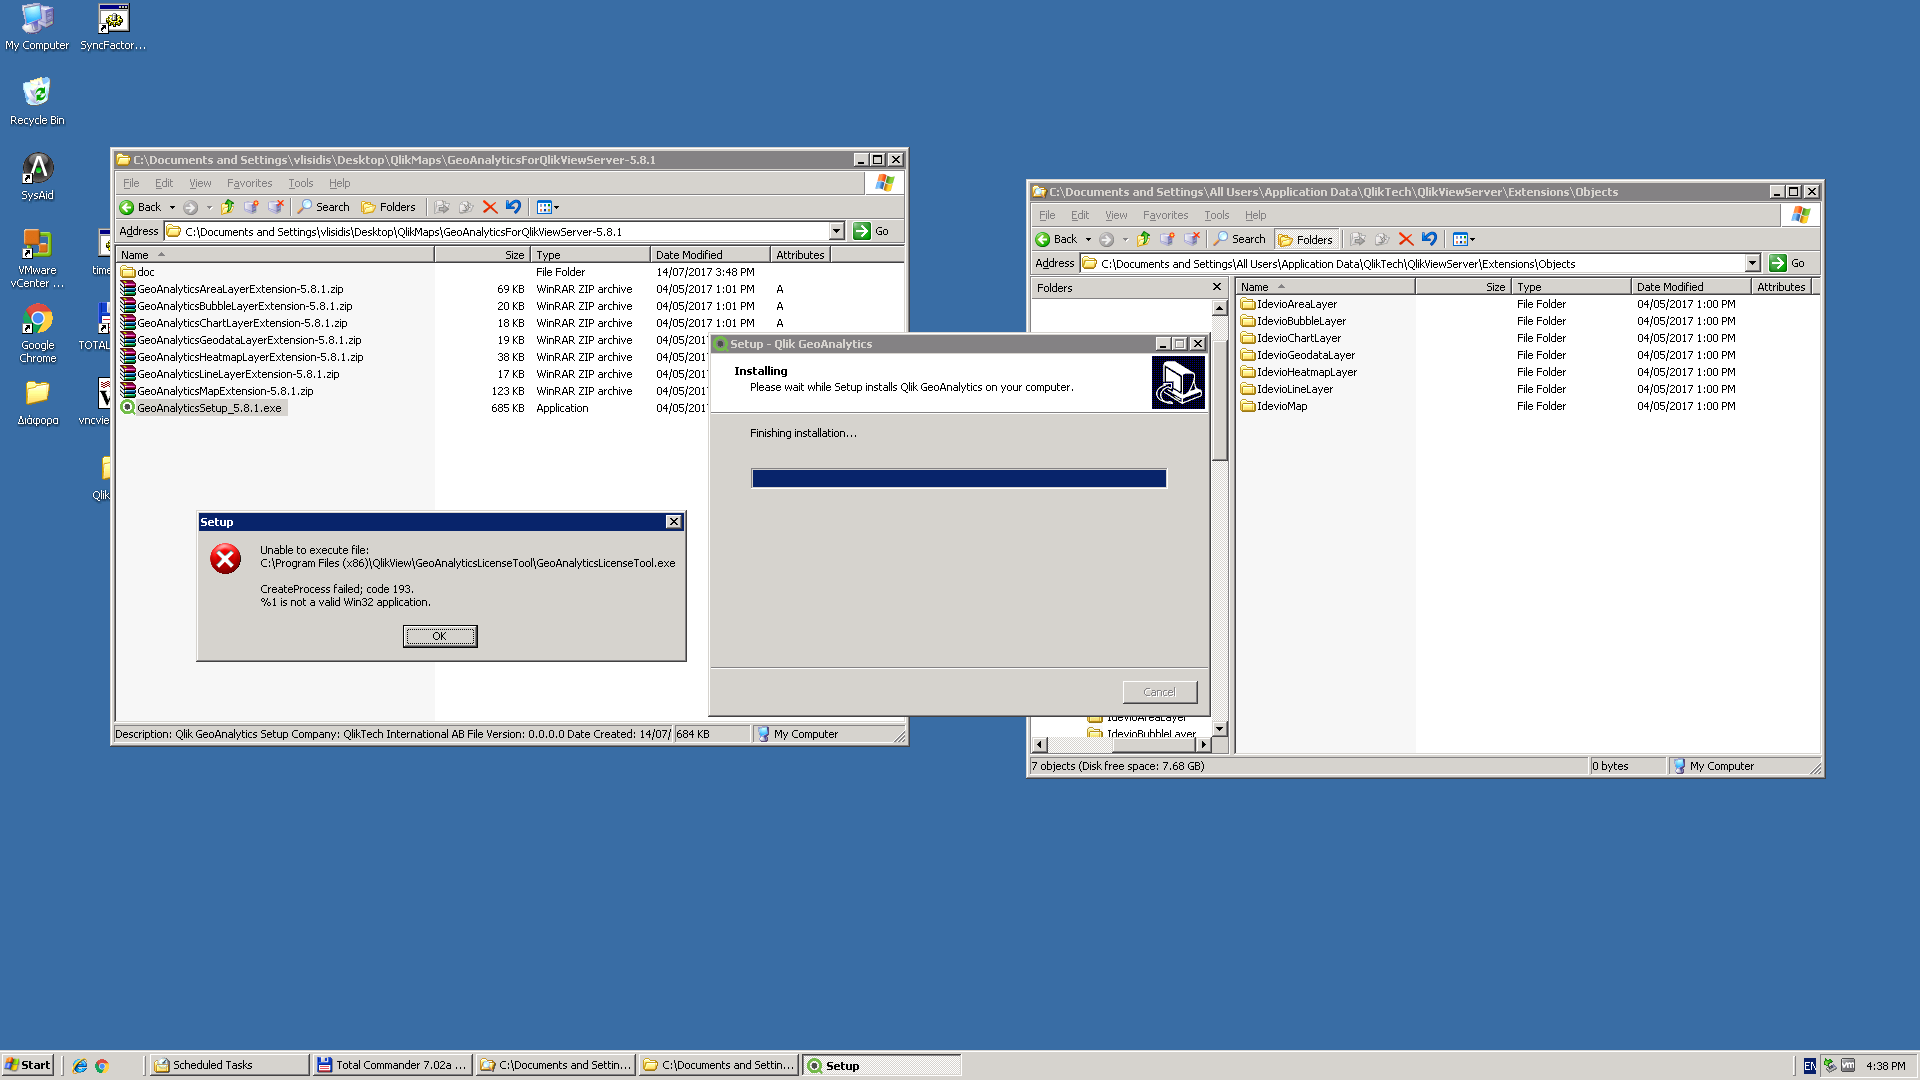Open File menu in GeoAnalyticsForQlikViewServer window

point(131,183)
